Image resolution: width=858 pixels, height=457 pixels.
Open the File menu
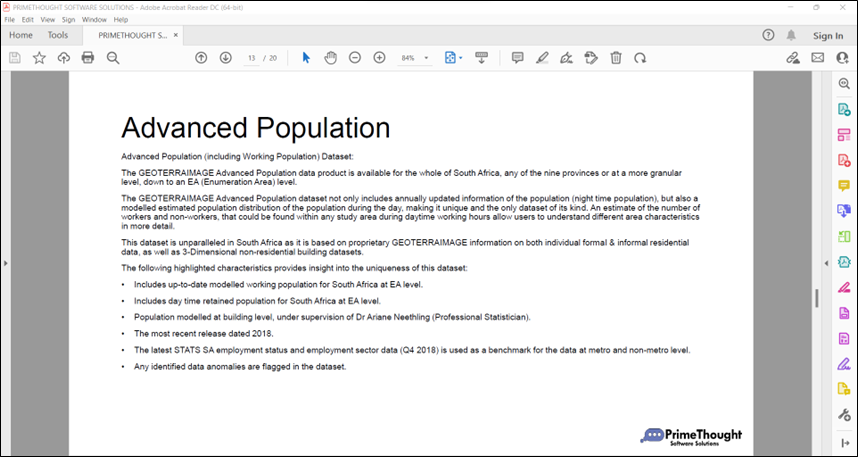pyautogui.click(x=9, y=20)
